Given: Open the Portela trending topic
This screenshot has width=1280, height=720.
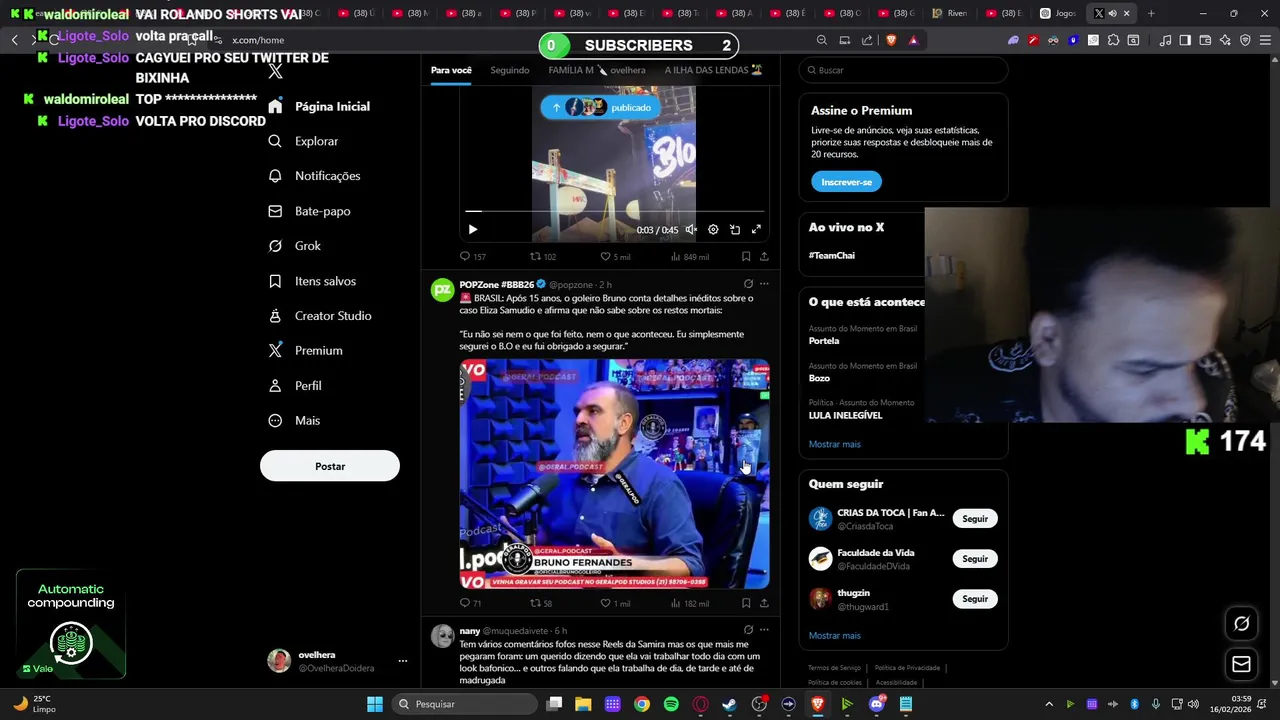Looking at the screenshot, I should (x=824, y=341).
